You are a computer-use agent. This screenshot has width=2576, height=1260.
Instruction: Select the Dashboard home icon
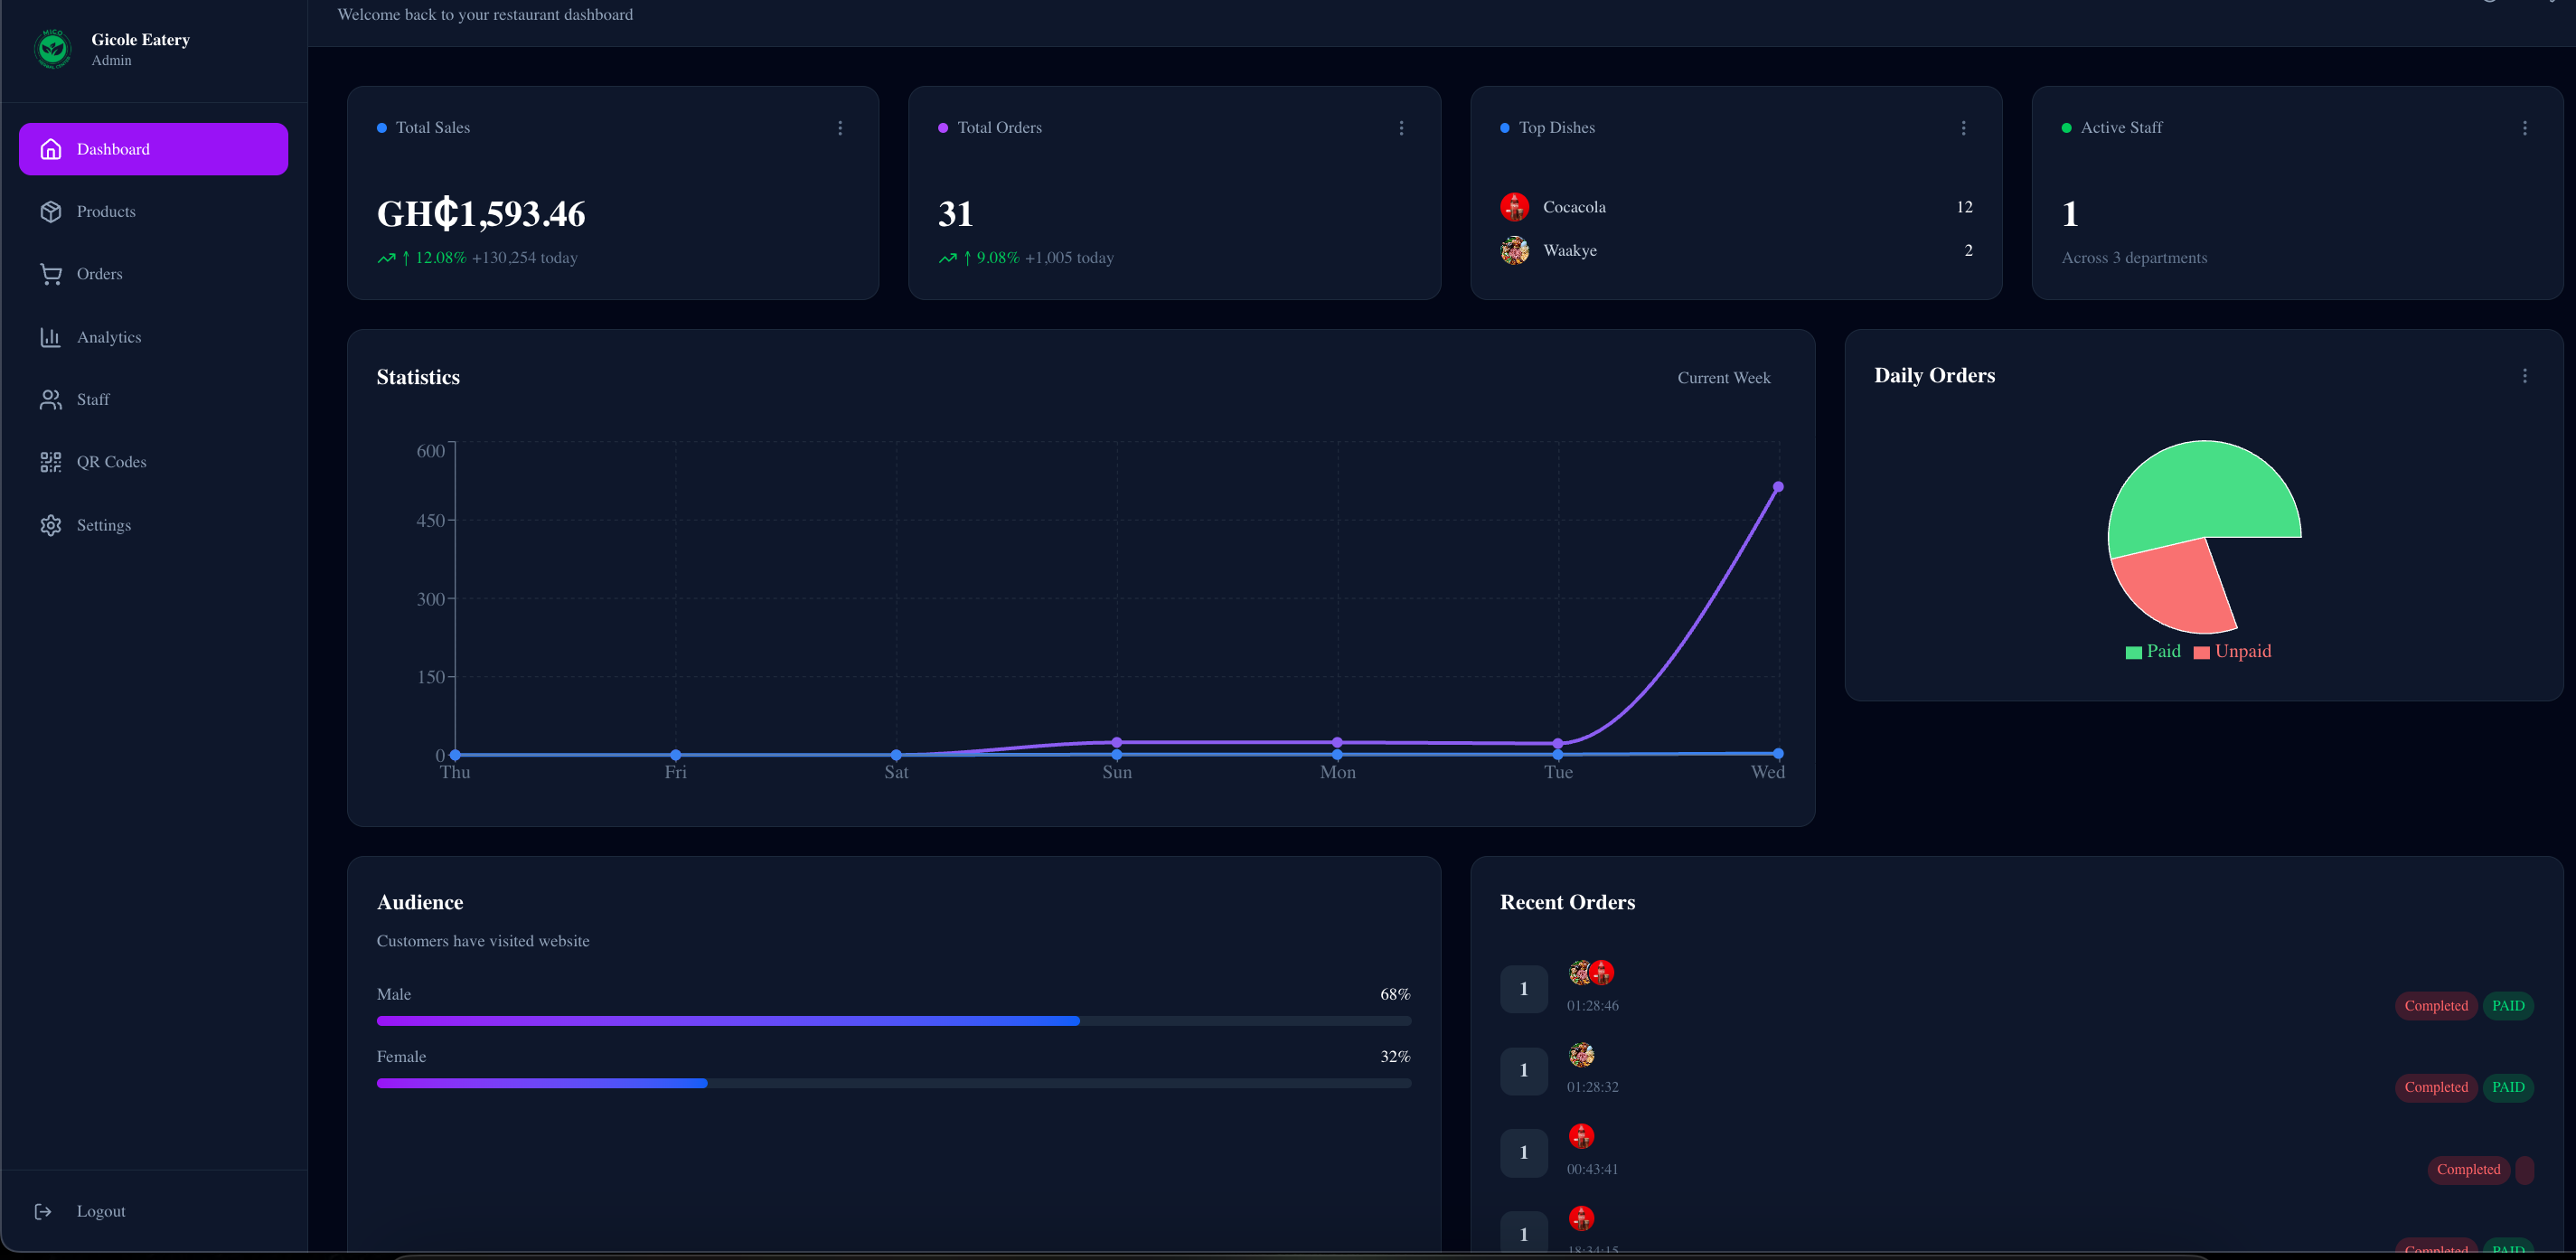pos(51,148)
